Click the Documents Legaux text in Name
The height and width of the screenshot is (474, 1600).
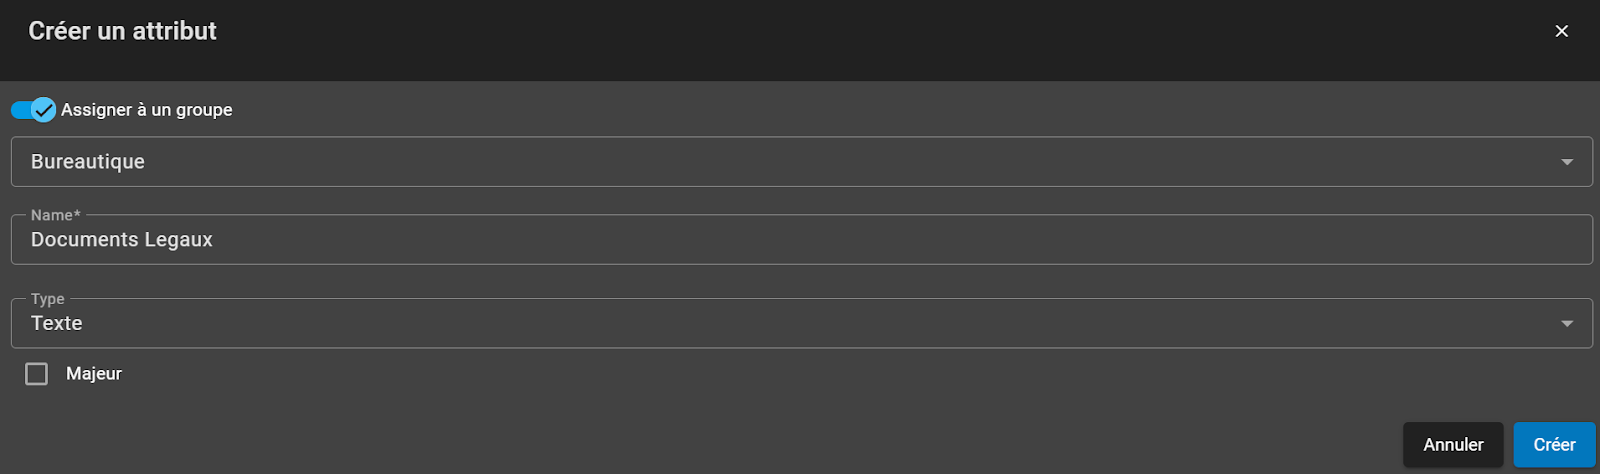point(122,240)
